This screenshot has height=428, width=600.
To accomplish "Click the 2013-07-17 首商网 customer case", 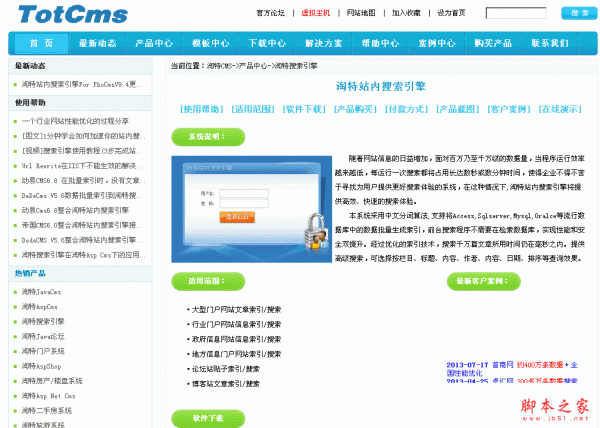I will (x=512, y=369).
